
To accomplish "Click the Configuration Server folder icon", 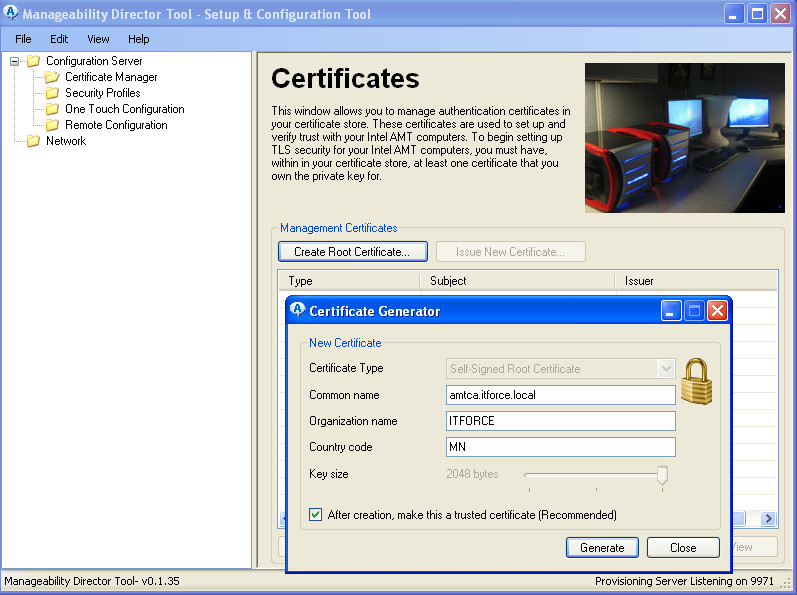I will (x=33, y=61).
